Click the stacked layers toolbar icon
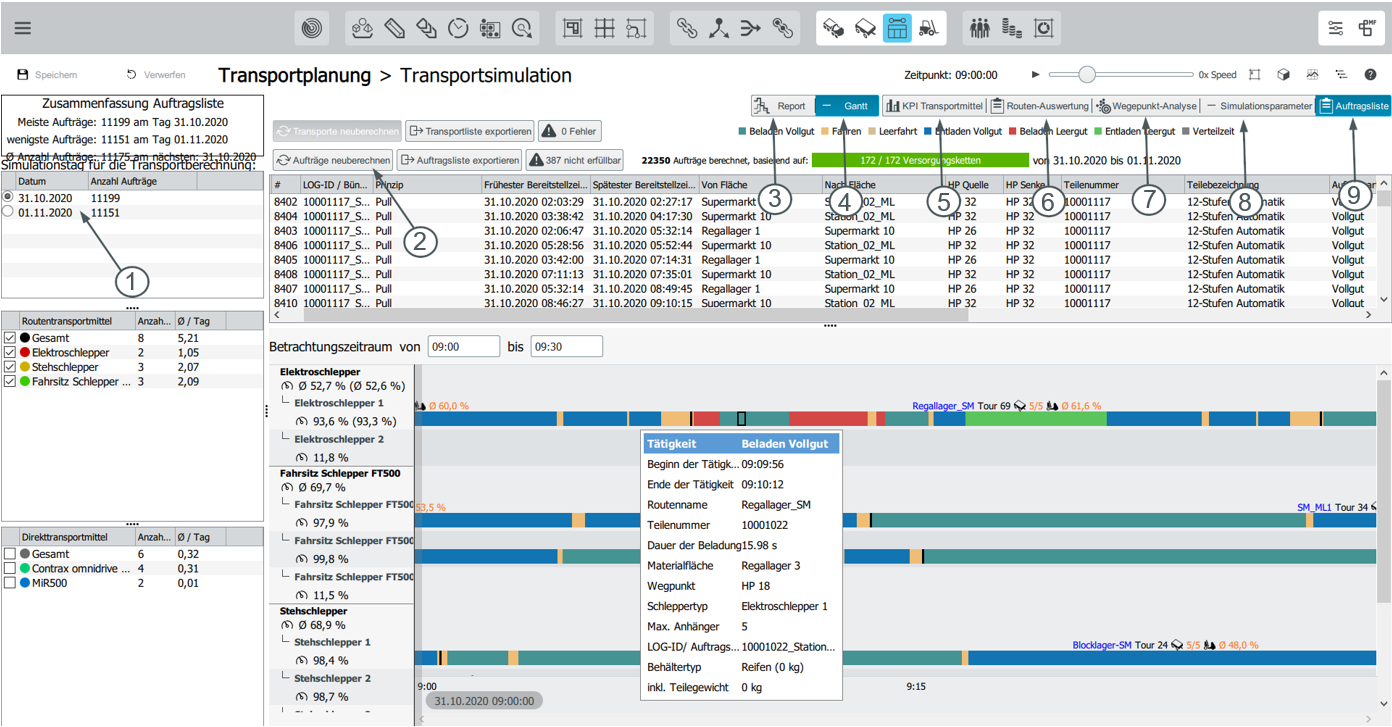The height and width of the screenshot is (727, 1392). click(426, 28)
